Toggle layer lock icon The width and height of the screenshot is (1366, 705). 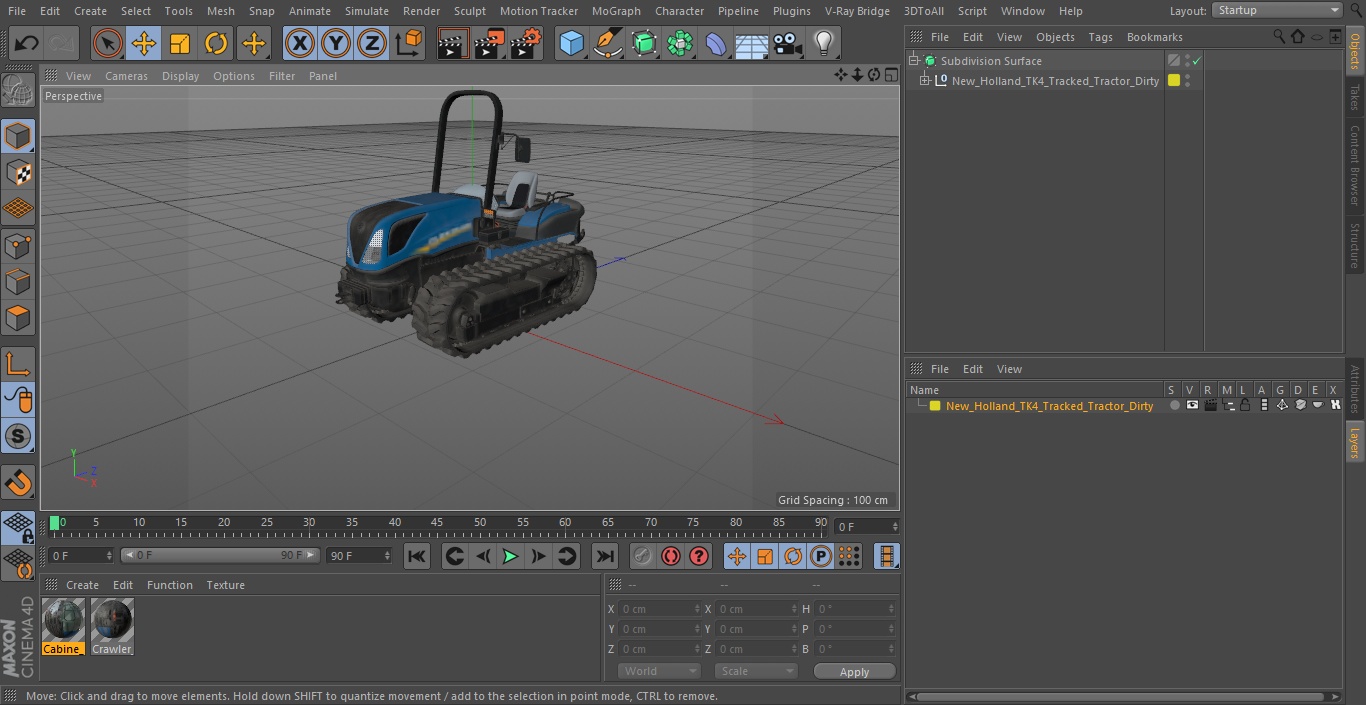(1245, 406)
